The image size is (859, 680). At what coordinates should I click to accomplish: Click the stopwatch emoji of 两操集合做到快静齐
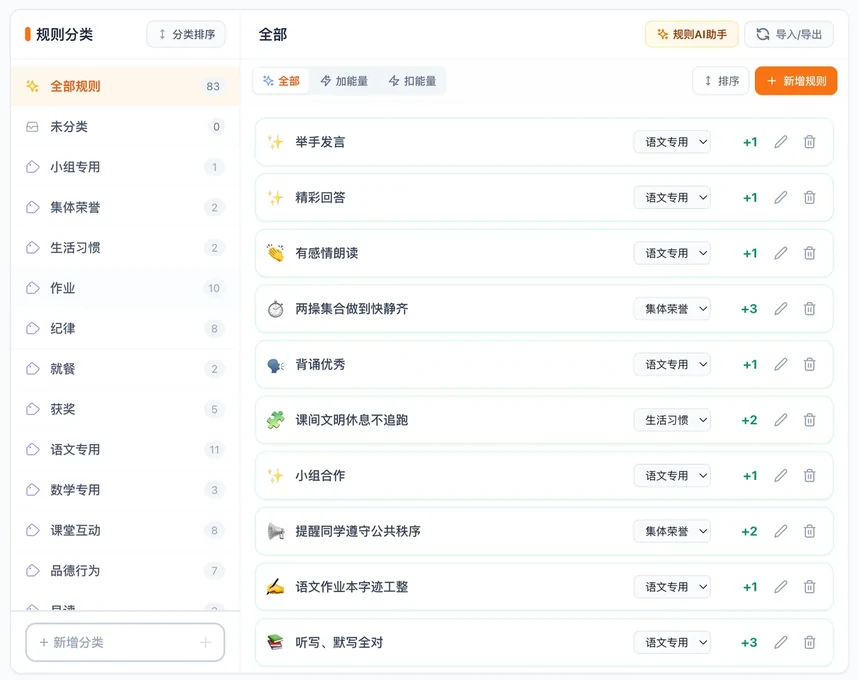[x=275, y=309]
